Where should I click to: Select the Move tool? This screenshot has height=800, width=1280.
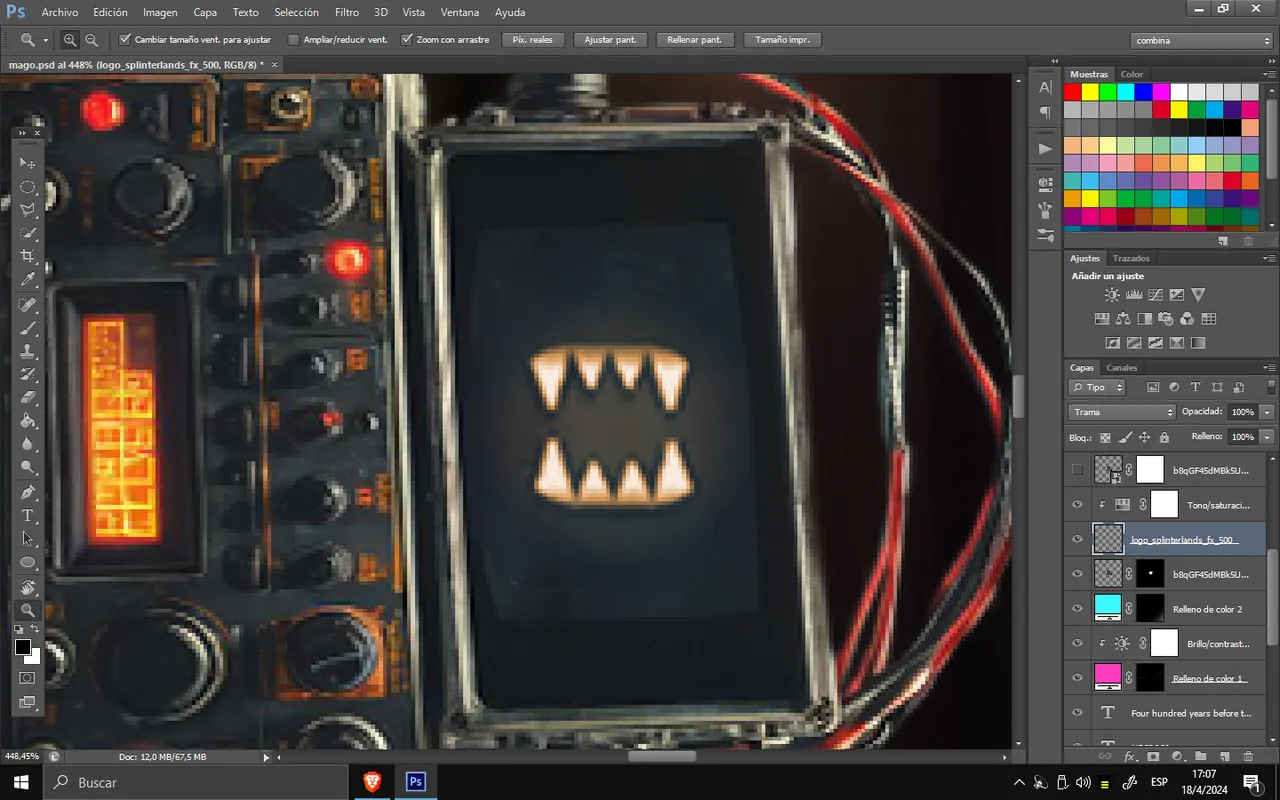28,163
